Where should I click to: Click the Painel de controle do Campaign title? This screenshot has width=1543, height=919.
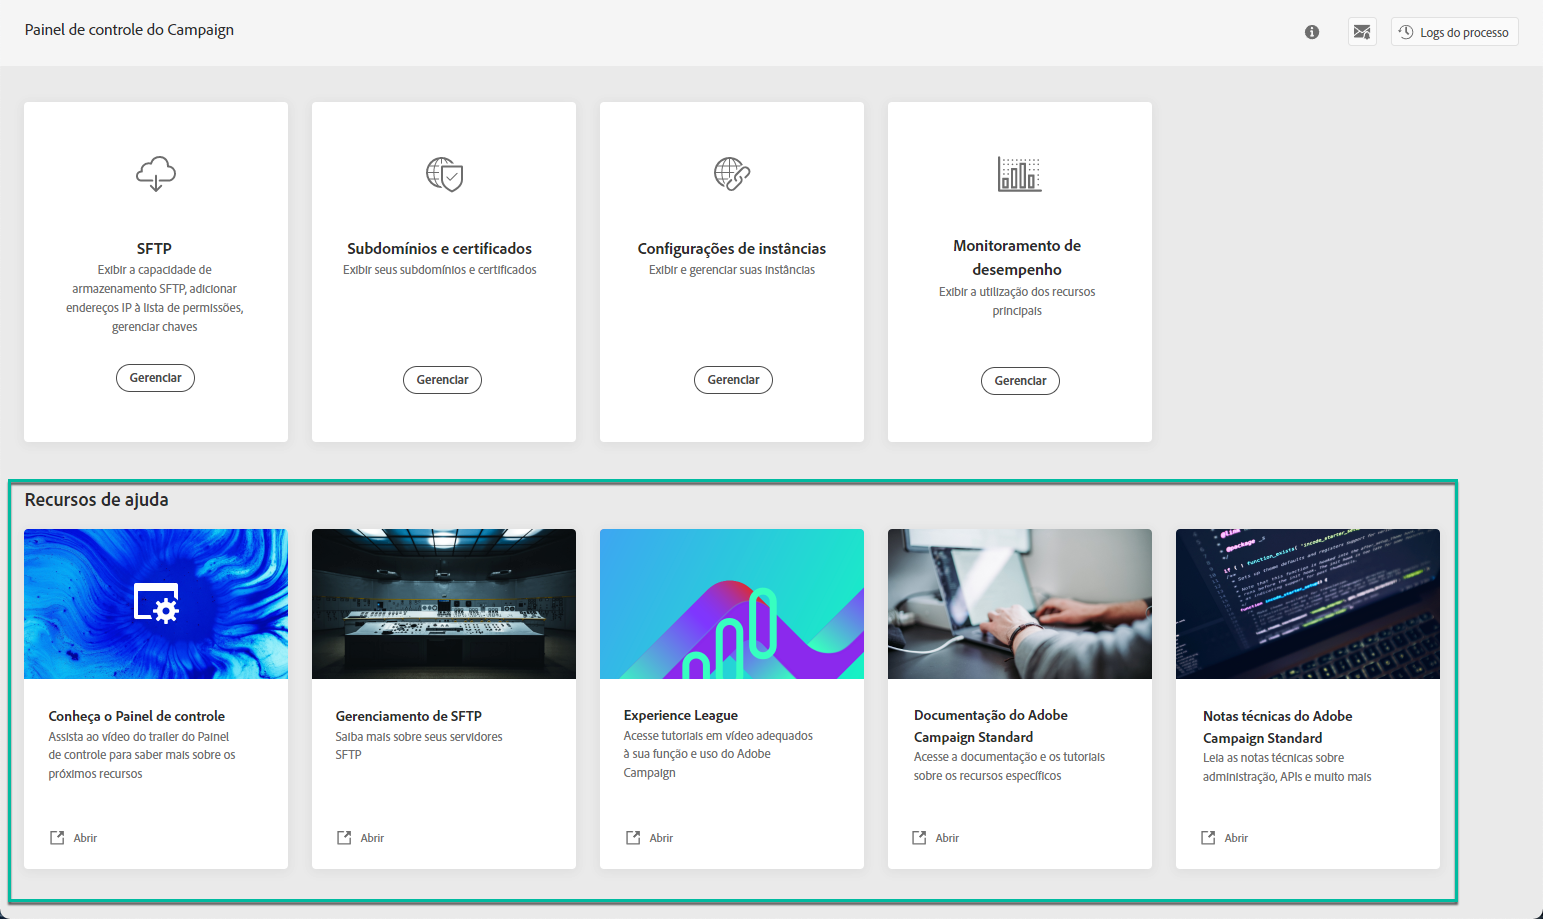[130, 30]
